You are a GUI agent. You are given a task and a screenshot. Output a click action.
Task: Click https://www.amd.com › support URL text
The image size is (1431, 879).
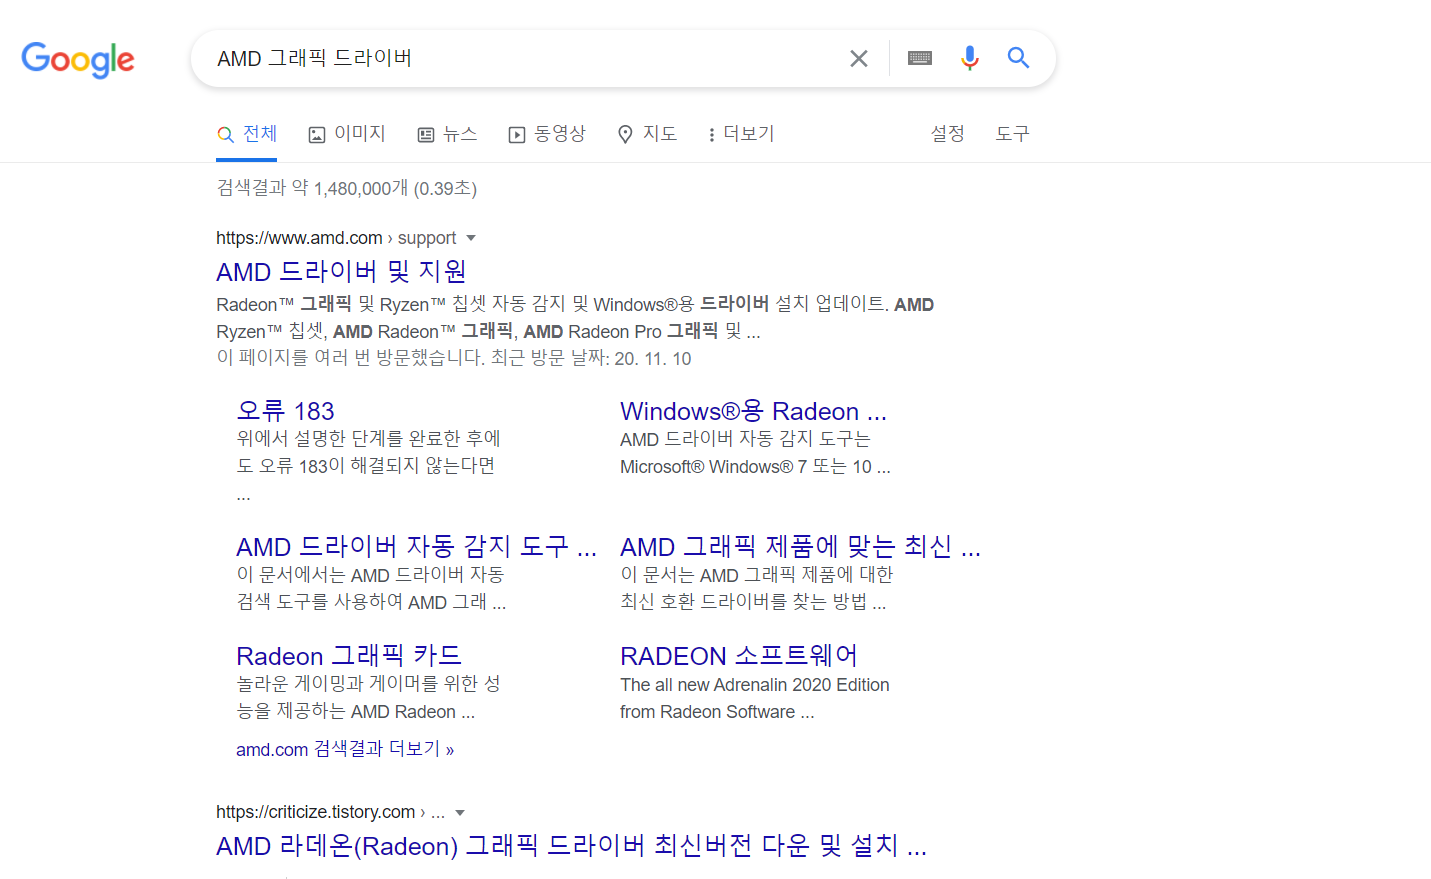336,238
